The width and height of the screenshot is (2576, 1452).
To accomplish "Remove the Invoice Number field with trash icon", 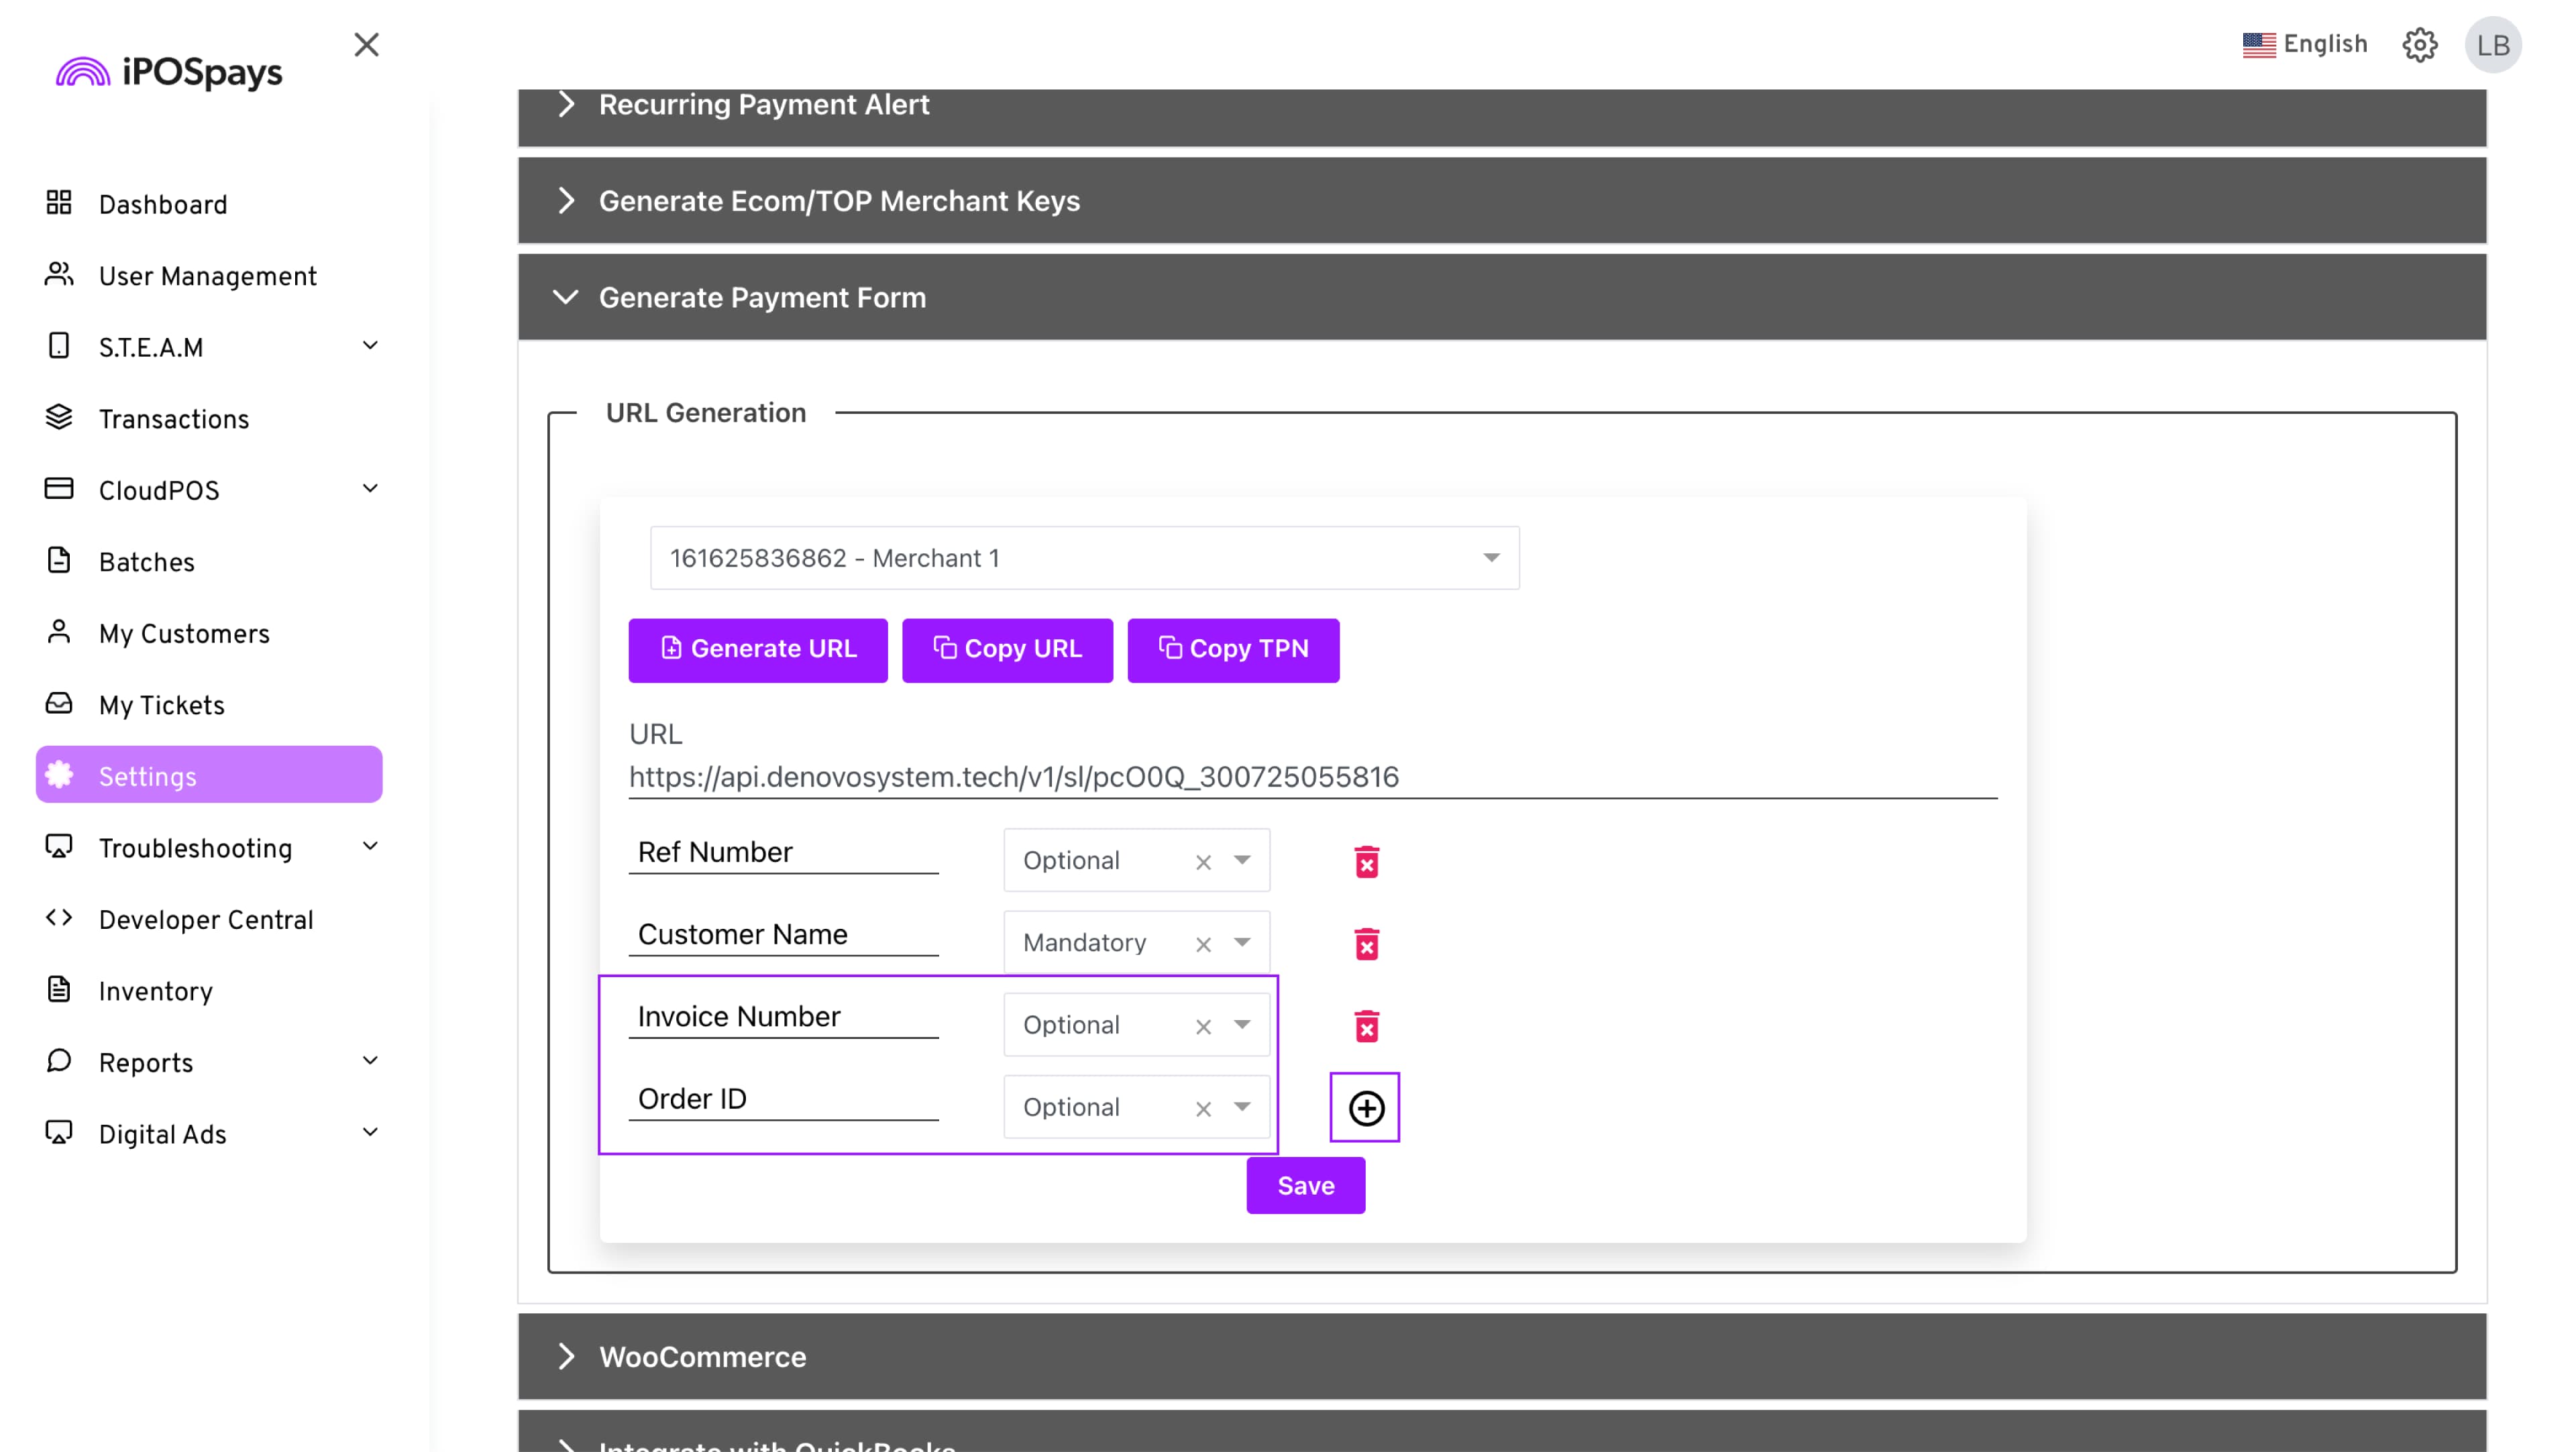I will click(x=1366, y=1026).
